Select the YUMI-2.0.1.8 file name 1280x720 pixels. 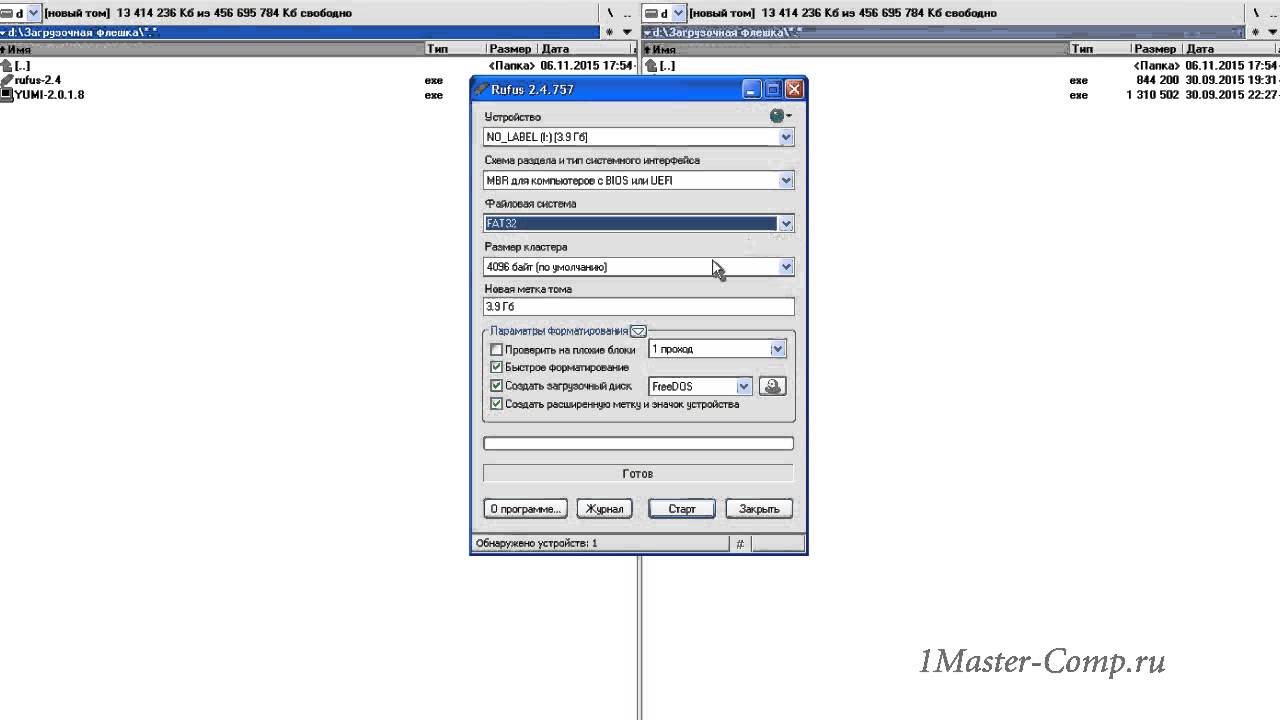click(50, 95)
